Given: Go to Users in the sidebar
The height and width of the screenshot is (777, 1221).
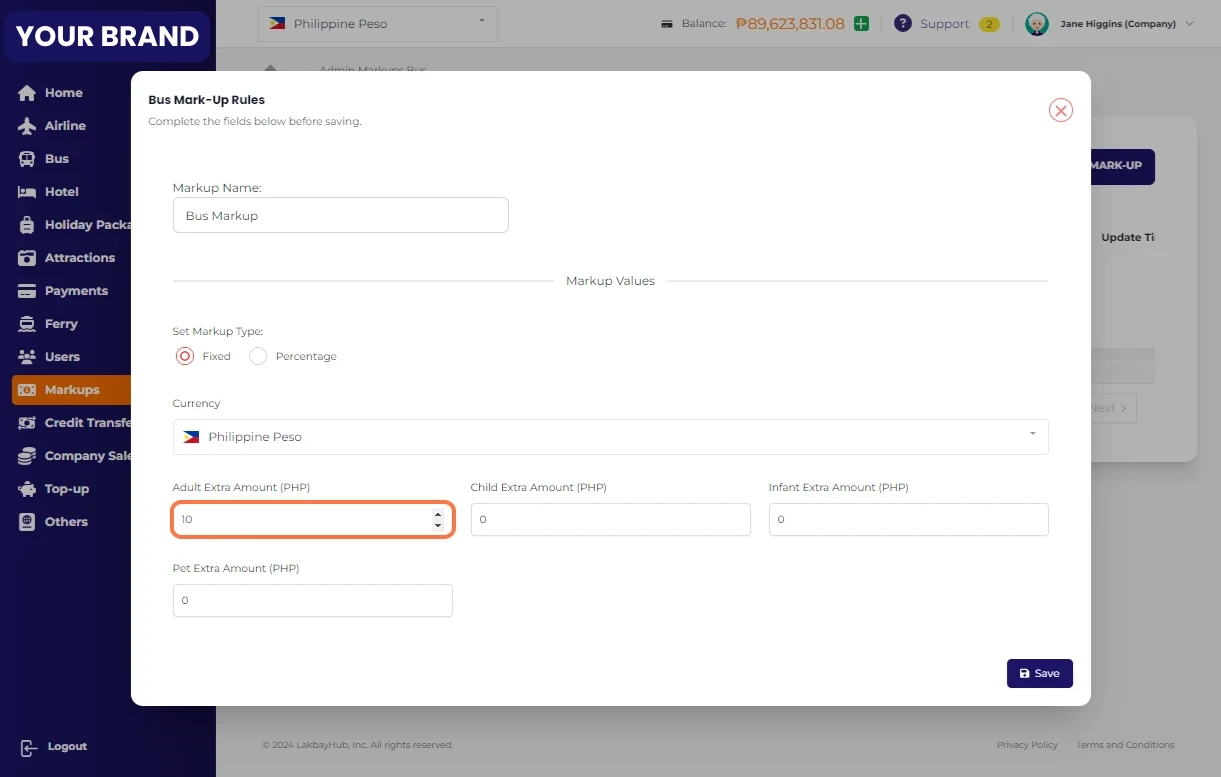Looking at the screenshot, I should 61,357.
